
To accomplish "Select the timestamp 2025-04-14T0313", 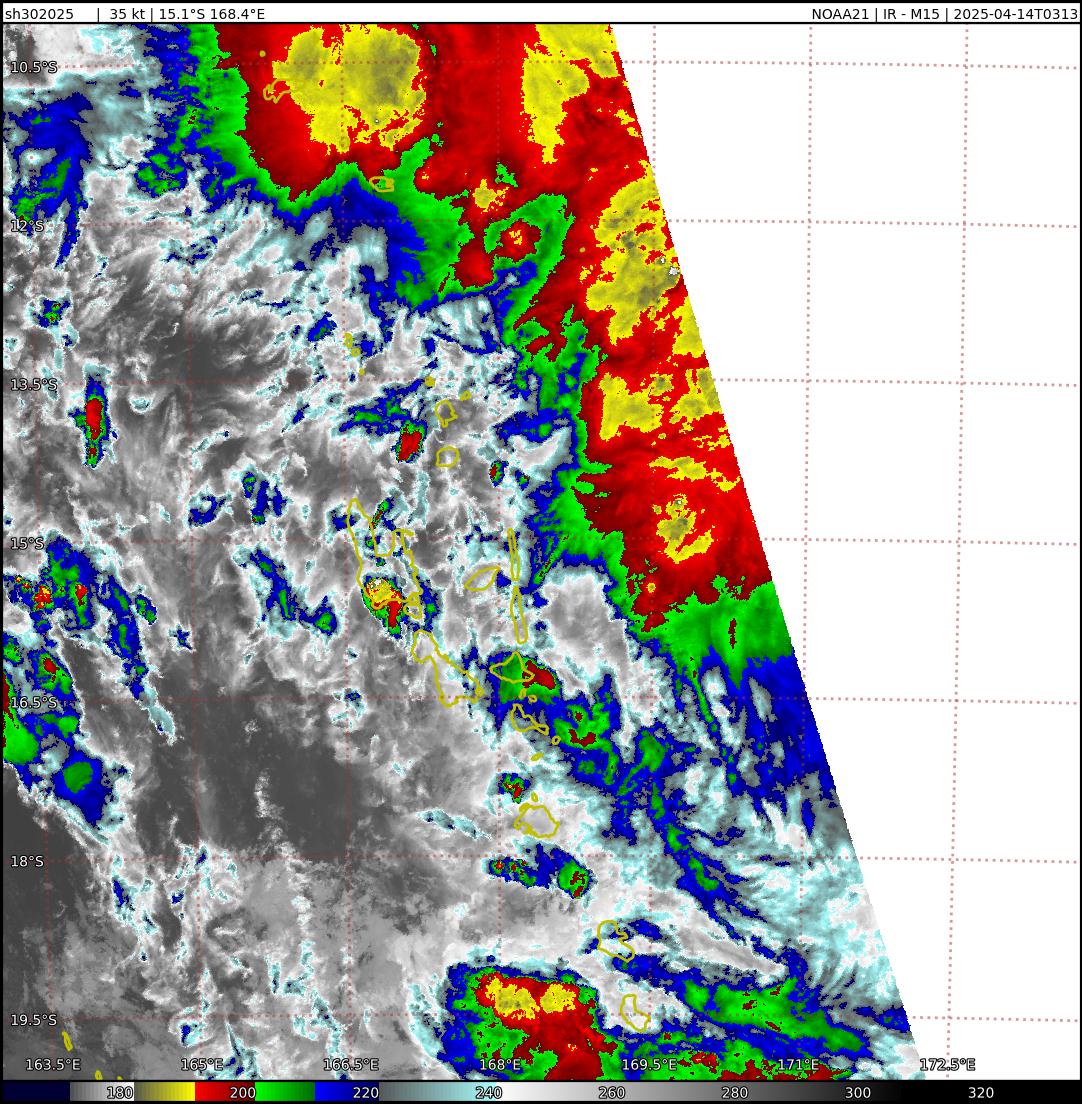I will (x=1016, y=14).
